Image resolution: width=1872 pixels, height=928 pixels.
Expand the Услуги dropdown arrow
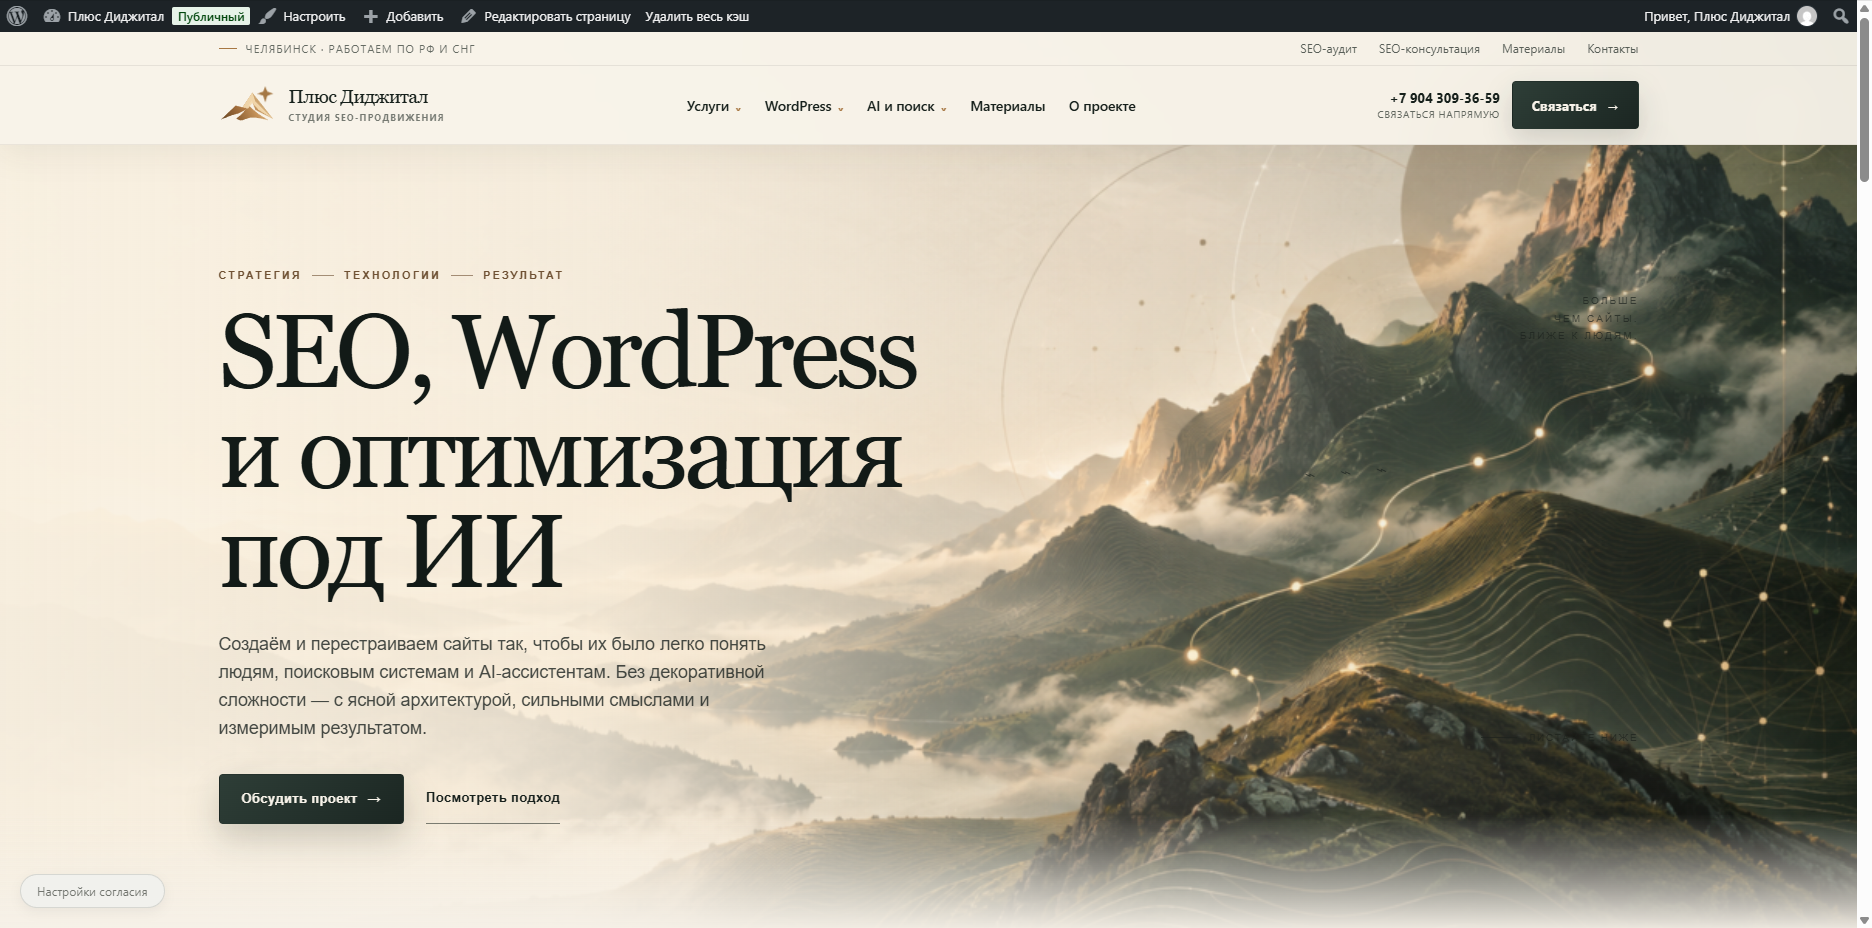738,109
